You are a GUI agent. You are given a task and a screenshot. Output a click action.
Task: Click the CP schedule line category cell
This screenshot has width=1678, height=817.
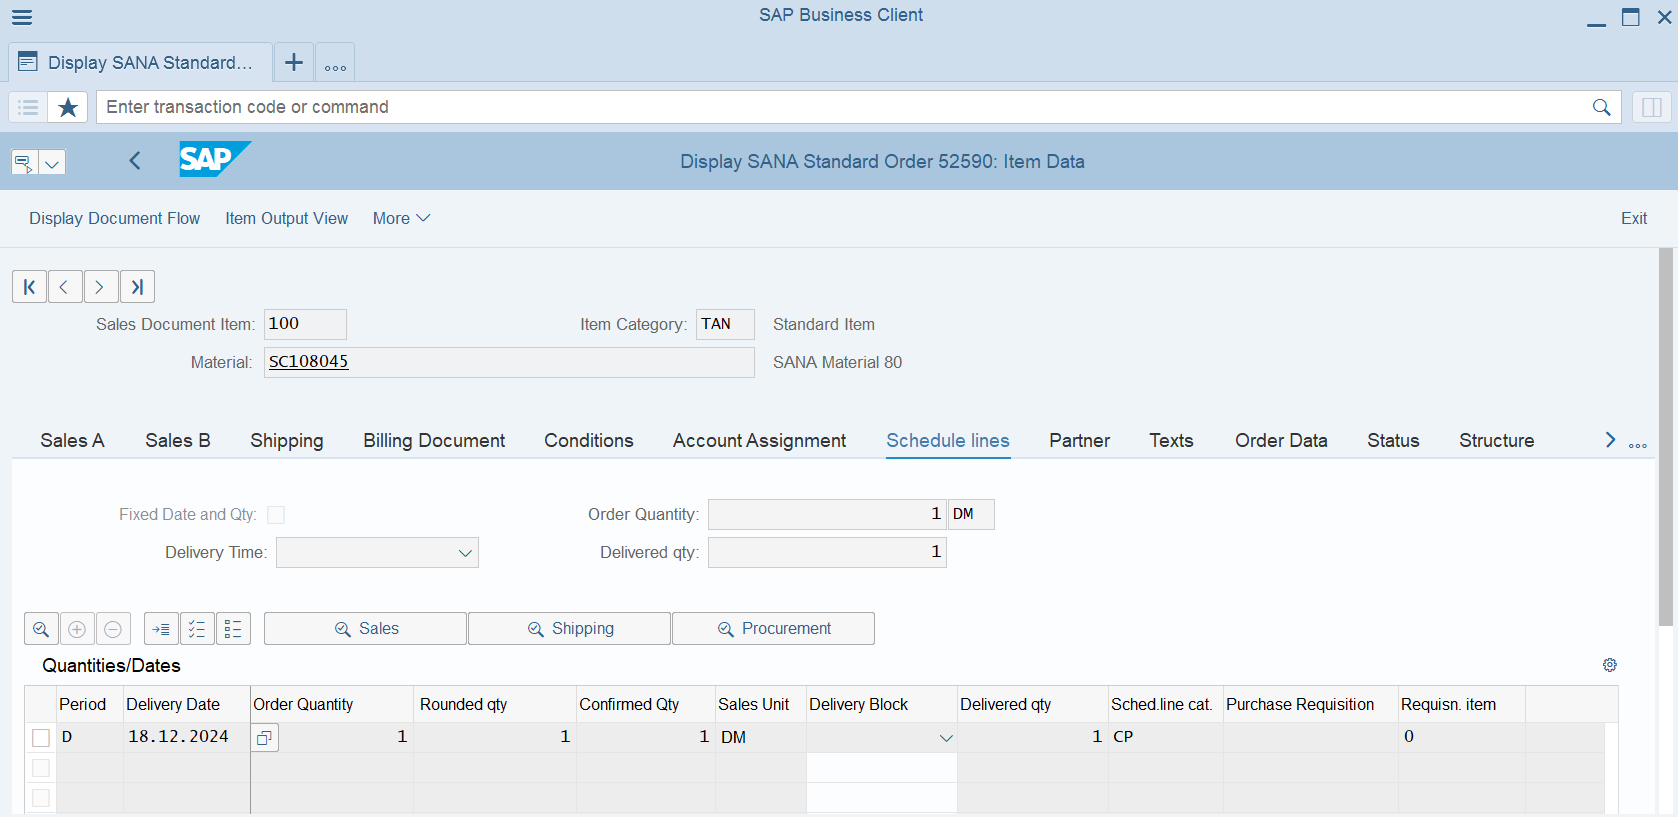(x=1165, y=737)
